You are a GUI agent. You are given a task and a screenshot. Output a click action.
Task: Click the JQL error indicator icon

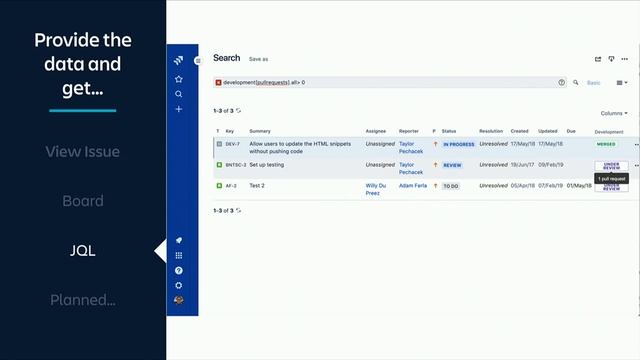[218, 82]
